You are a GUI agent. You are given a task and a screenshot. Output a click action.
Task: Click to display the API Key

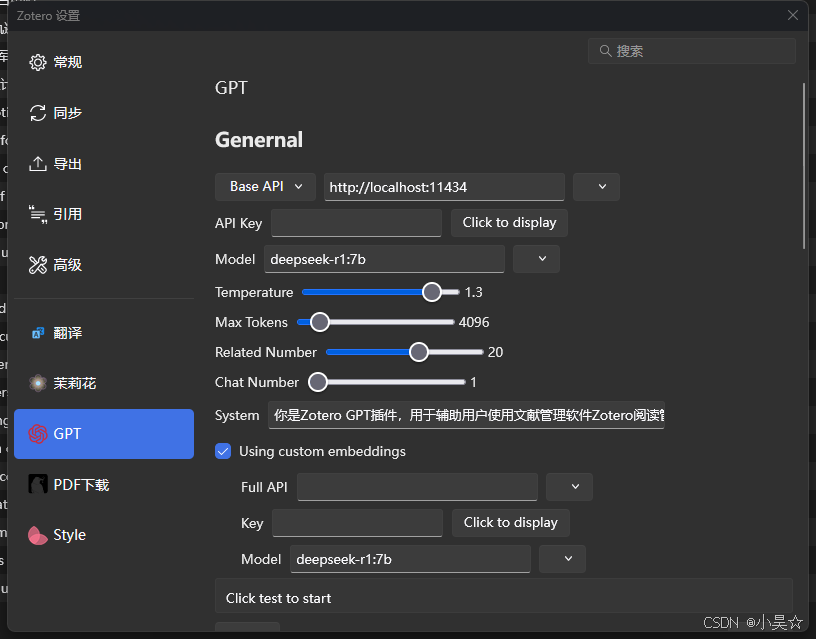(509, 223)
